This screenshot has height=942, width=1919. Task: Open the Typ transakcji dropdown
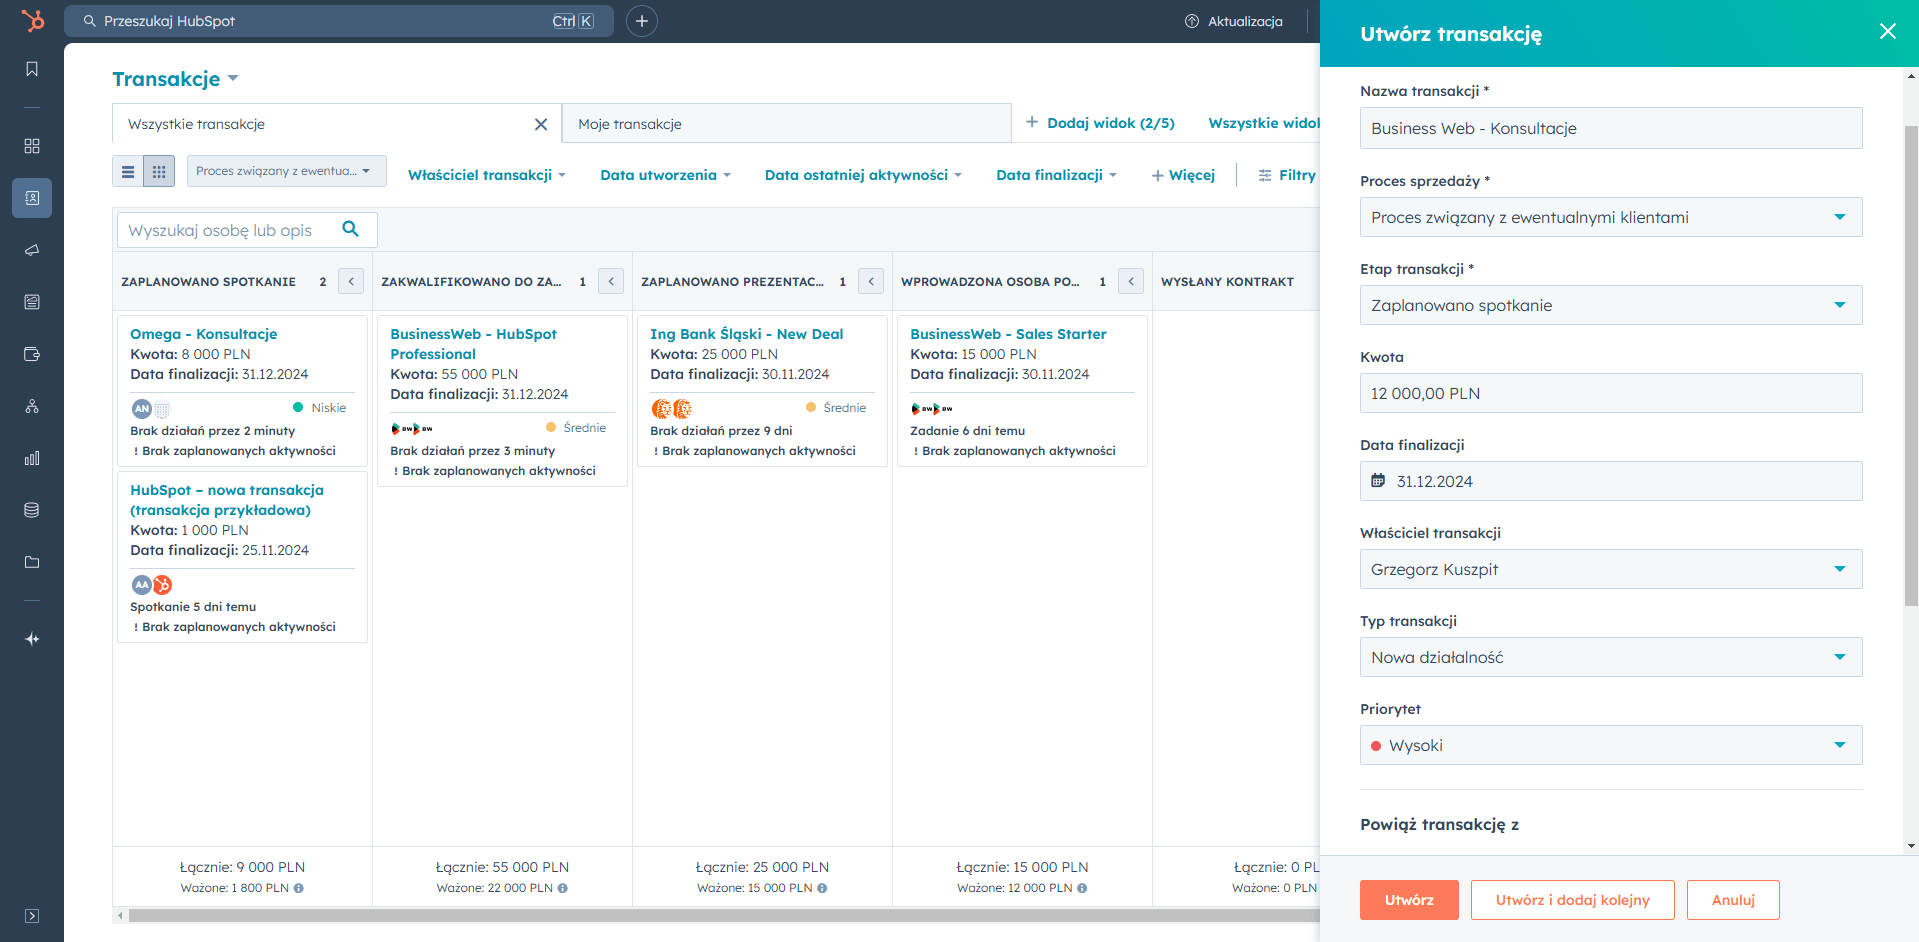pyautogui.click(x=1611, y=657)
